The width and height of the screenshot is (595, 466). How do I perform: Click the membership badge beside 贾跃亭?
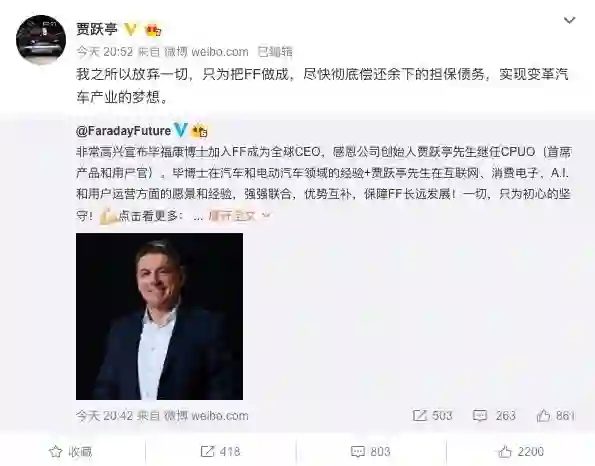(x=154, y=30)
